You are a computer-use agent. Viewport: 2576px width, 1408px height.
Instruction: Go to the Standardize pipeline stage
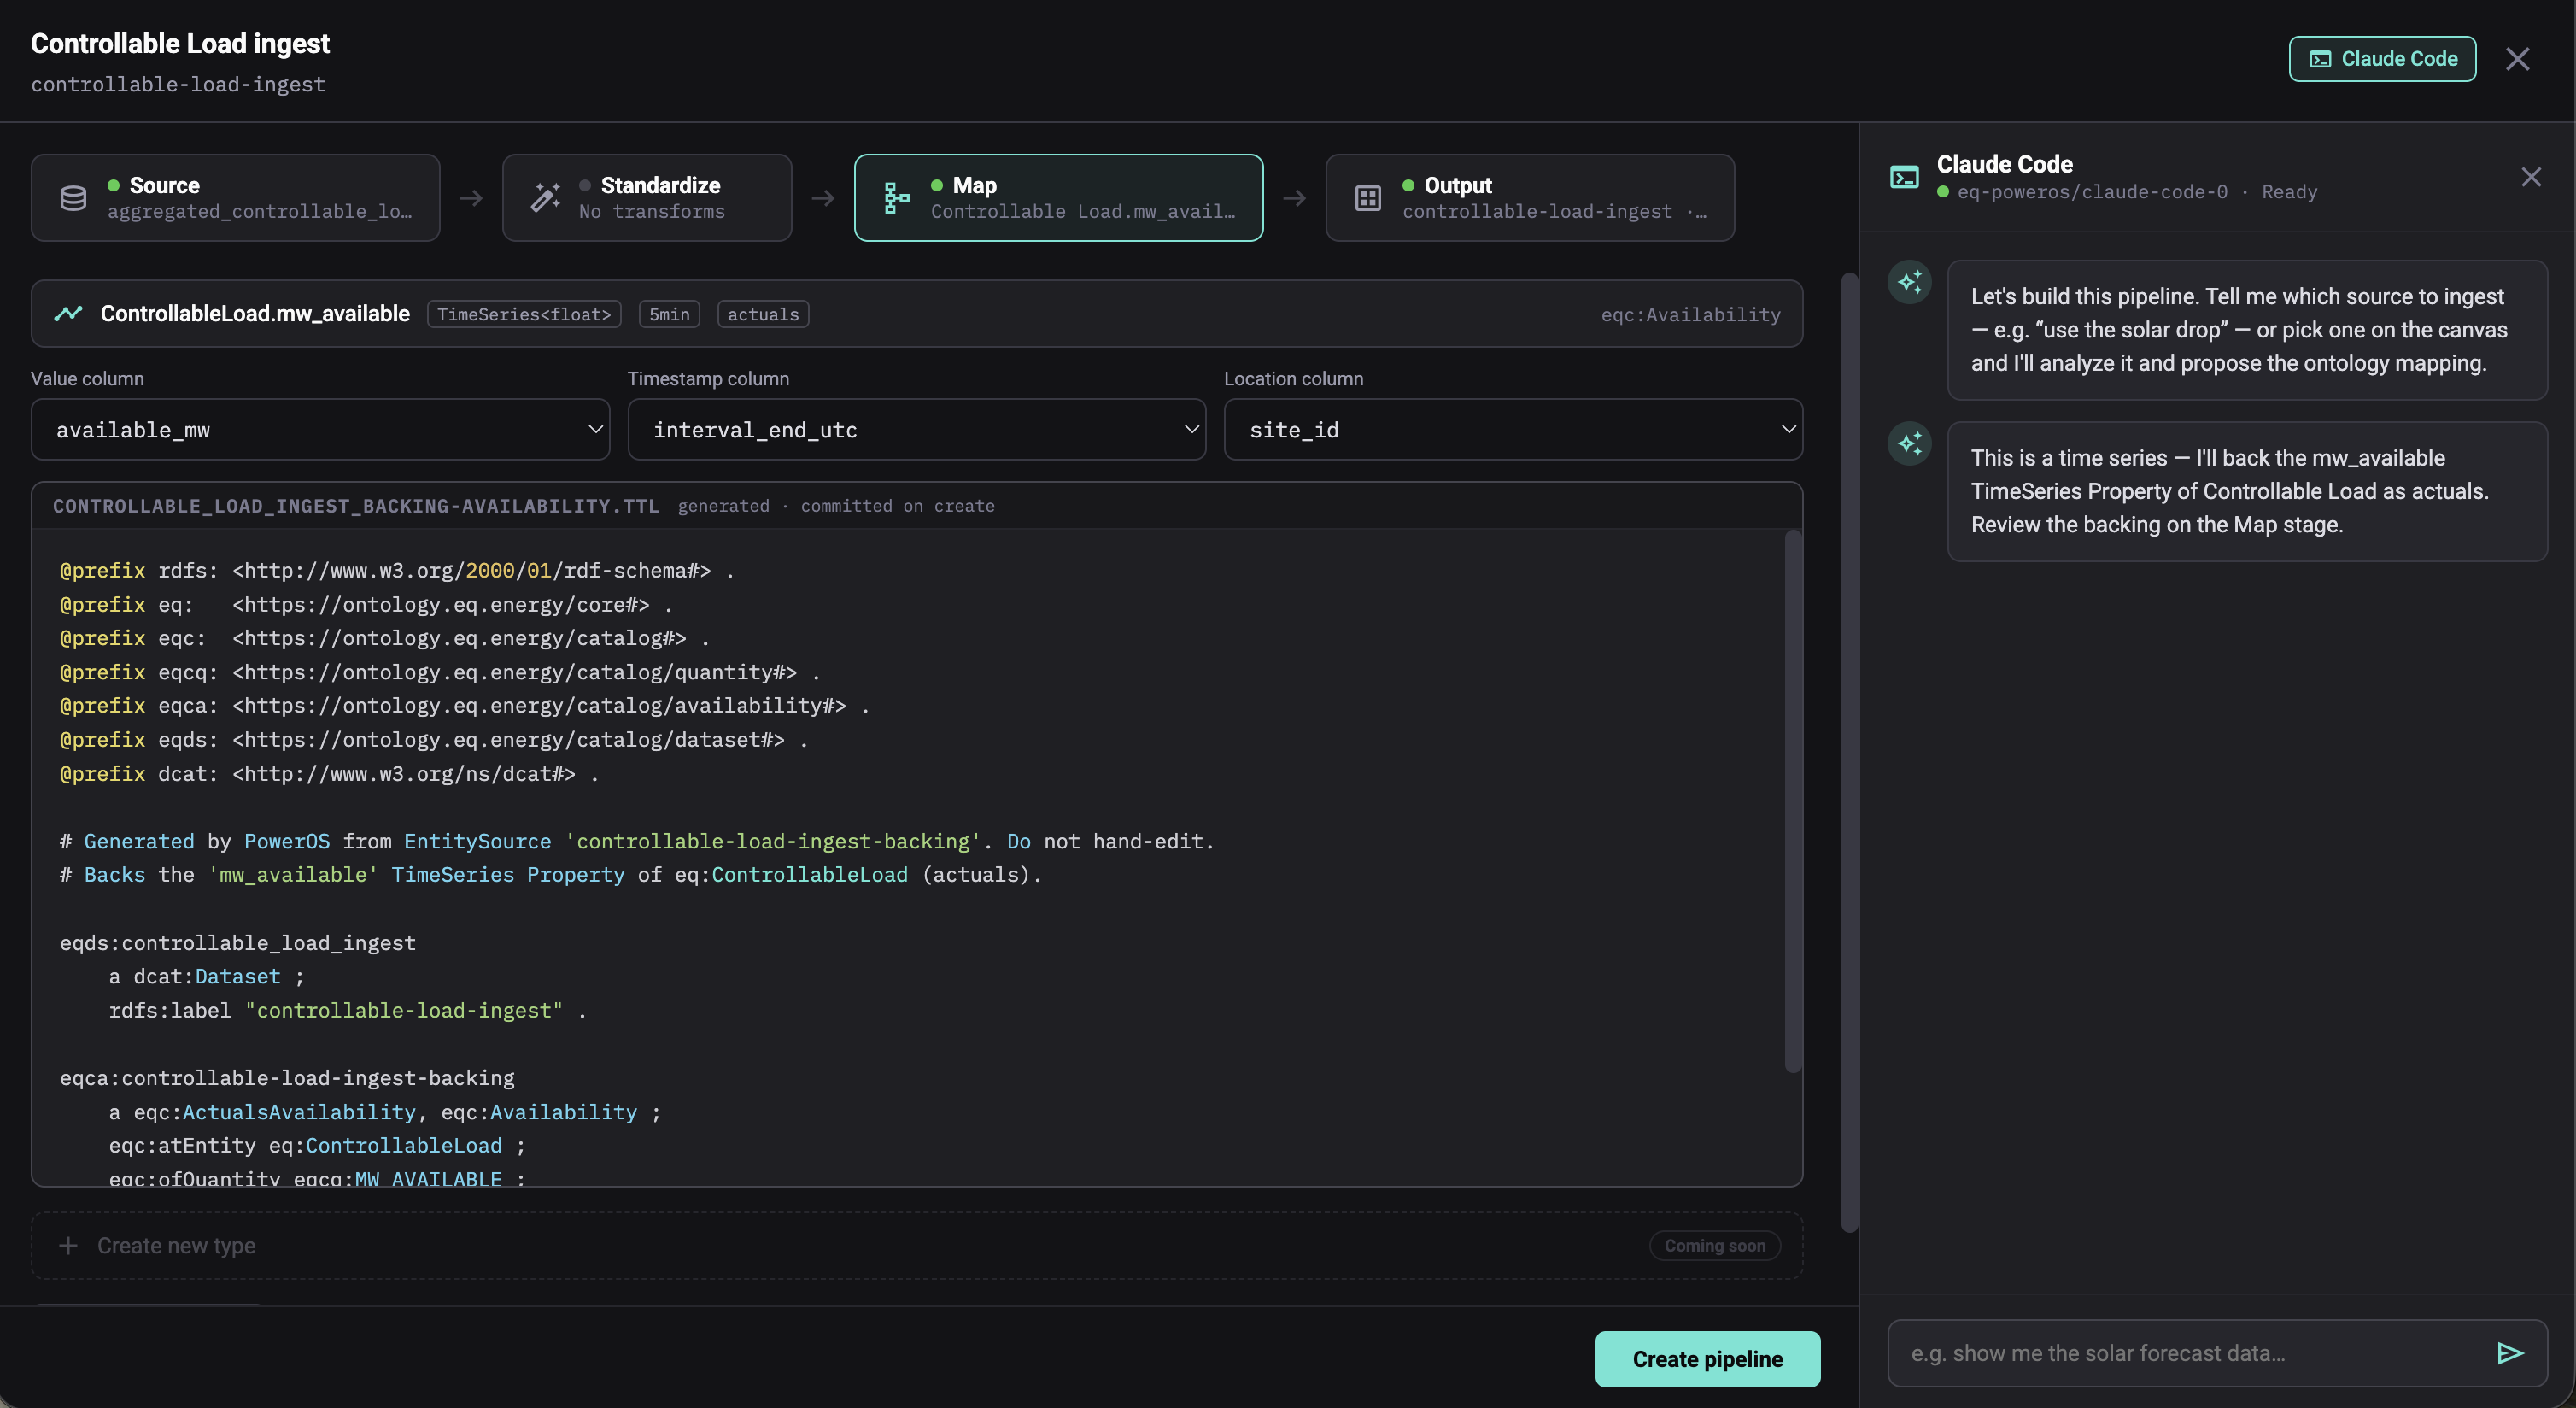pos(647,198)
